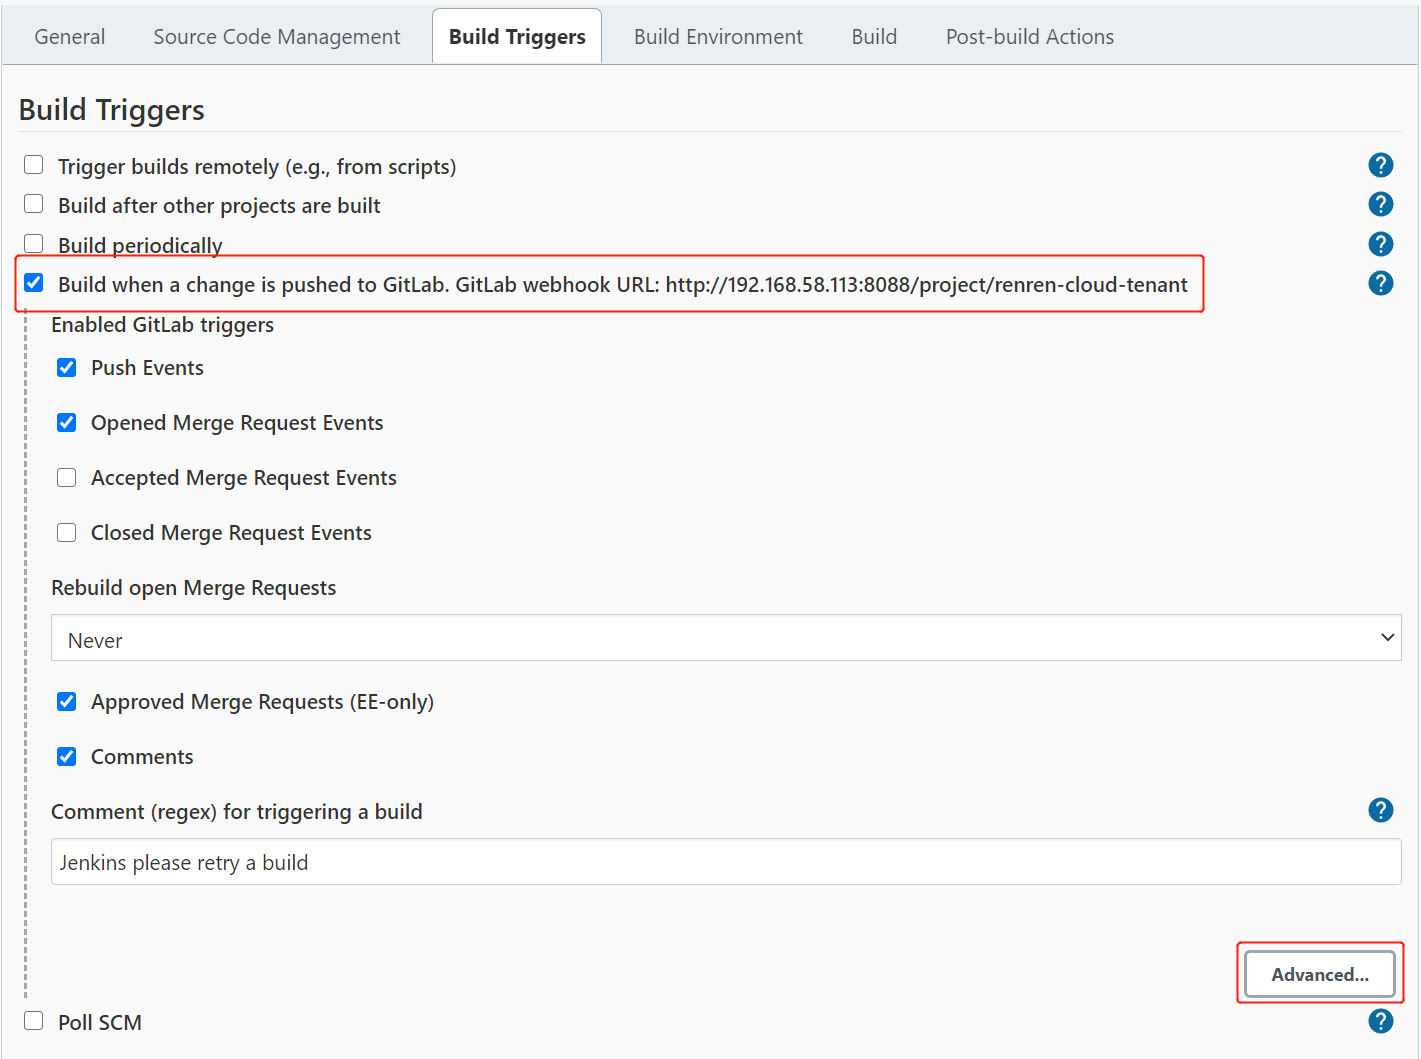Image resolution: width=1421 pixels, height=1059 pixels.
Task: Open help for the GitLab webhook trigger
Action: 1381,283
